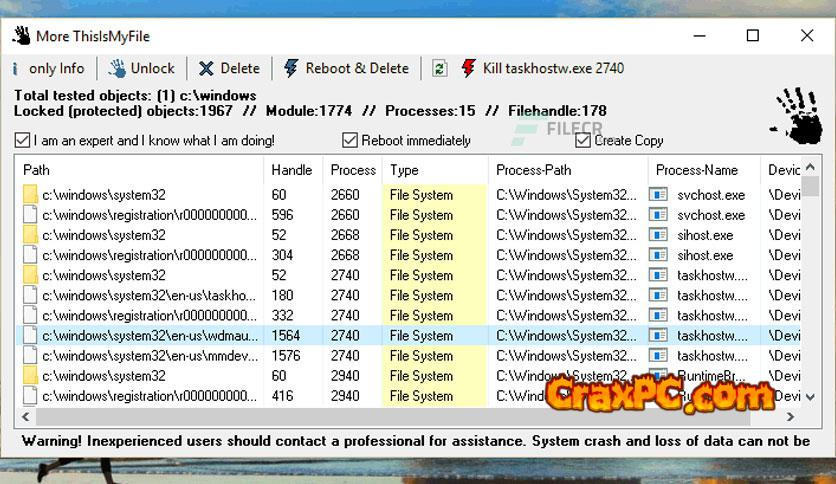Viewport: 836px width, 484px height.
Task: Click the only Info toolbar icon
Action: point(15,69)
